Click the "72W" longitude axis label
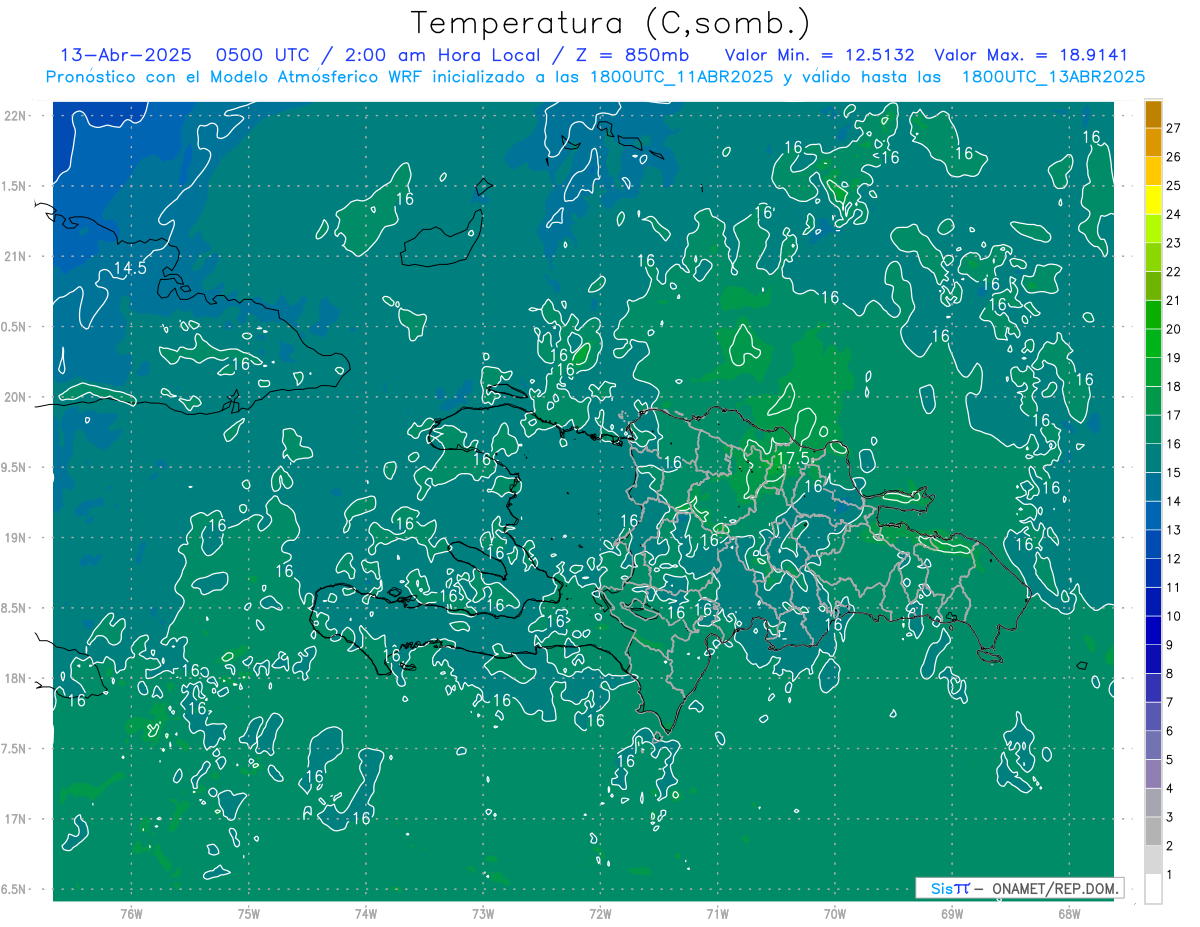This screenshot has width=1200, height=927. click(x=600, y=914)
